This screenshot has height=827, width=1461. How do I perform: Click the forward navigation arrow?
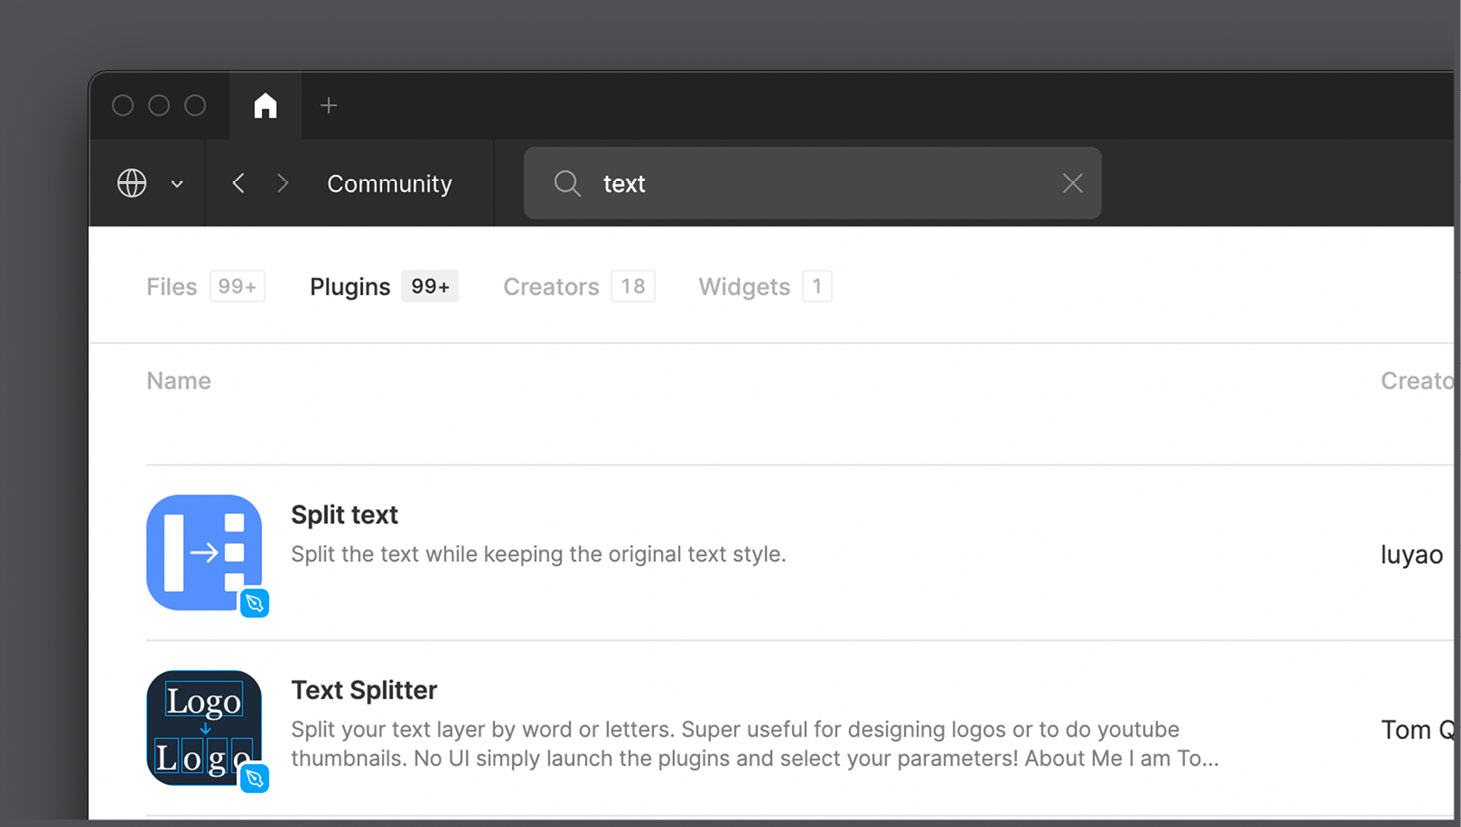282,183
